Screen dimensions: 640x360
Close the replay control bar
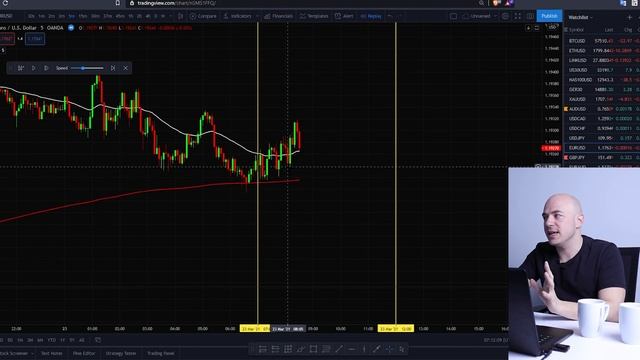click(125, 68)
